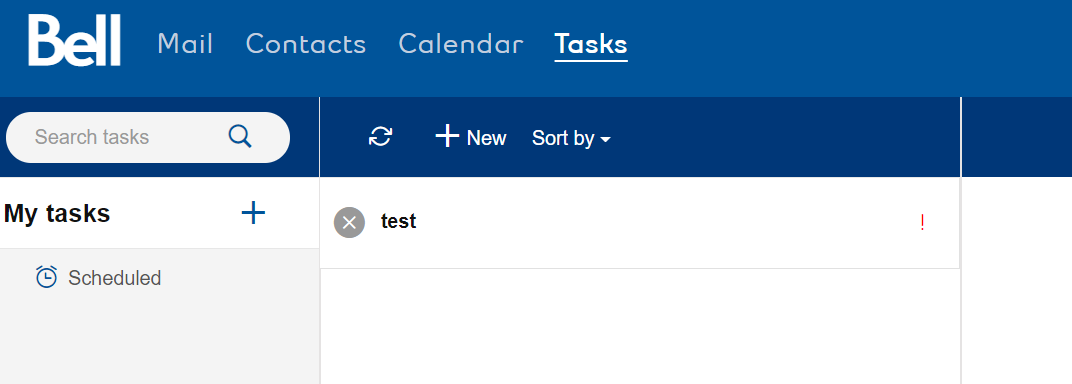Select the Tasks tab
1072x384 pixels.
tap(591, 44)
